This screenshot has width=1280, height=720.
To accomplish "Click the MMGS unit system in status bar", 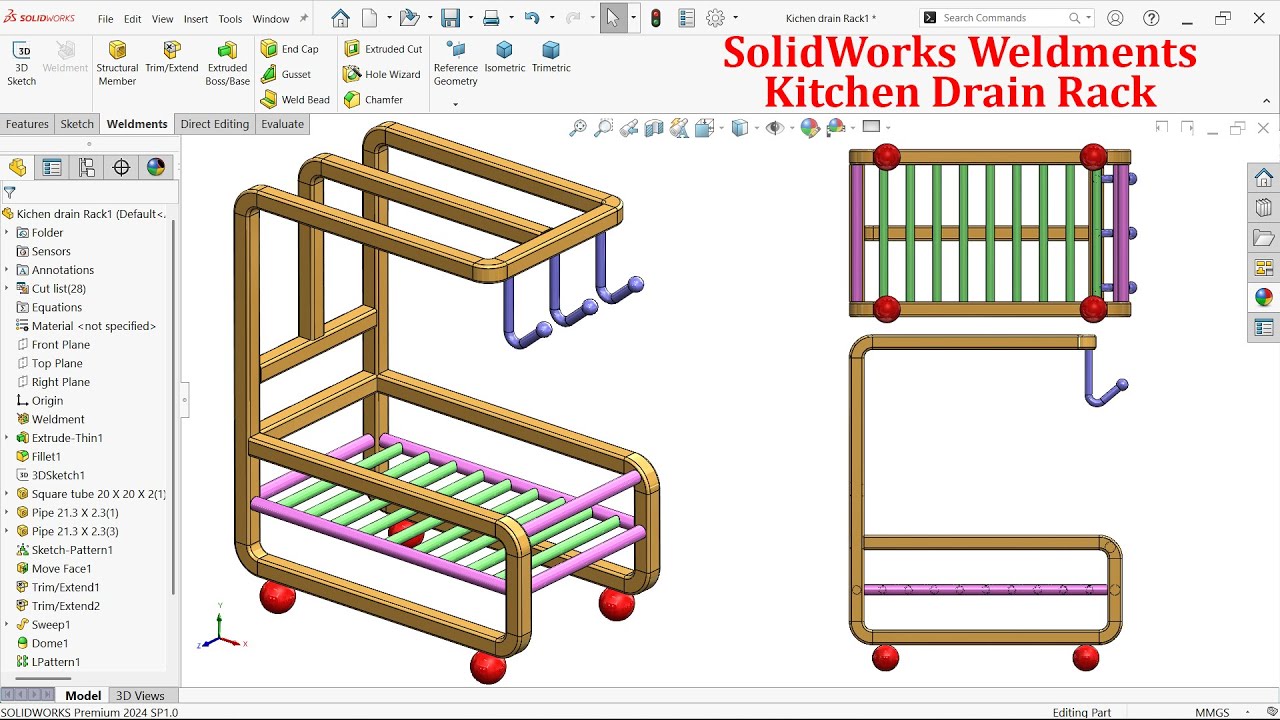I will coord(1212,712).
